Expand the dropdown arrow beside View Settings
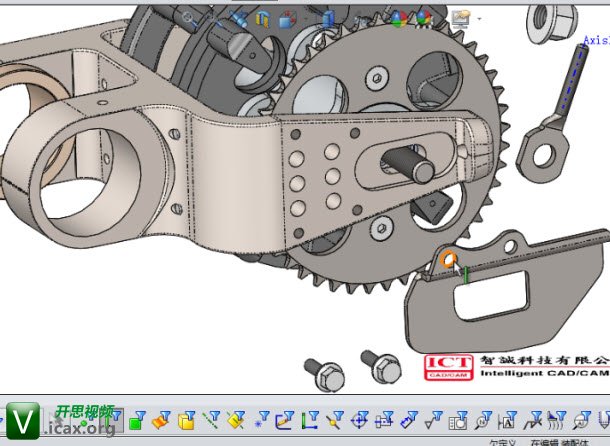The image size is (610, 446). [479, 19]
